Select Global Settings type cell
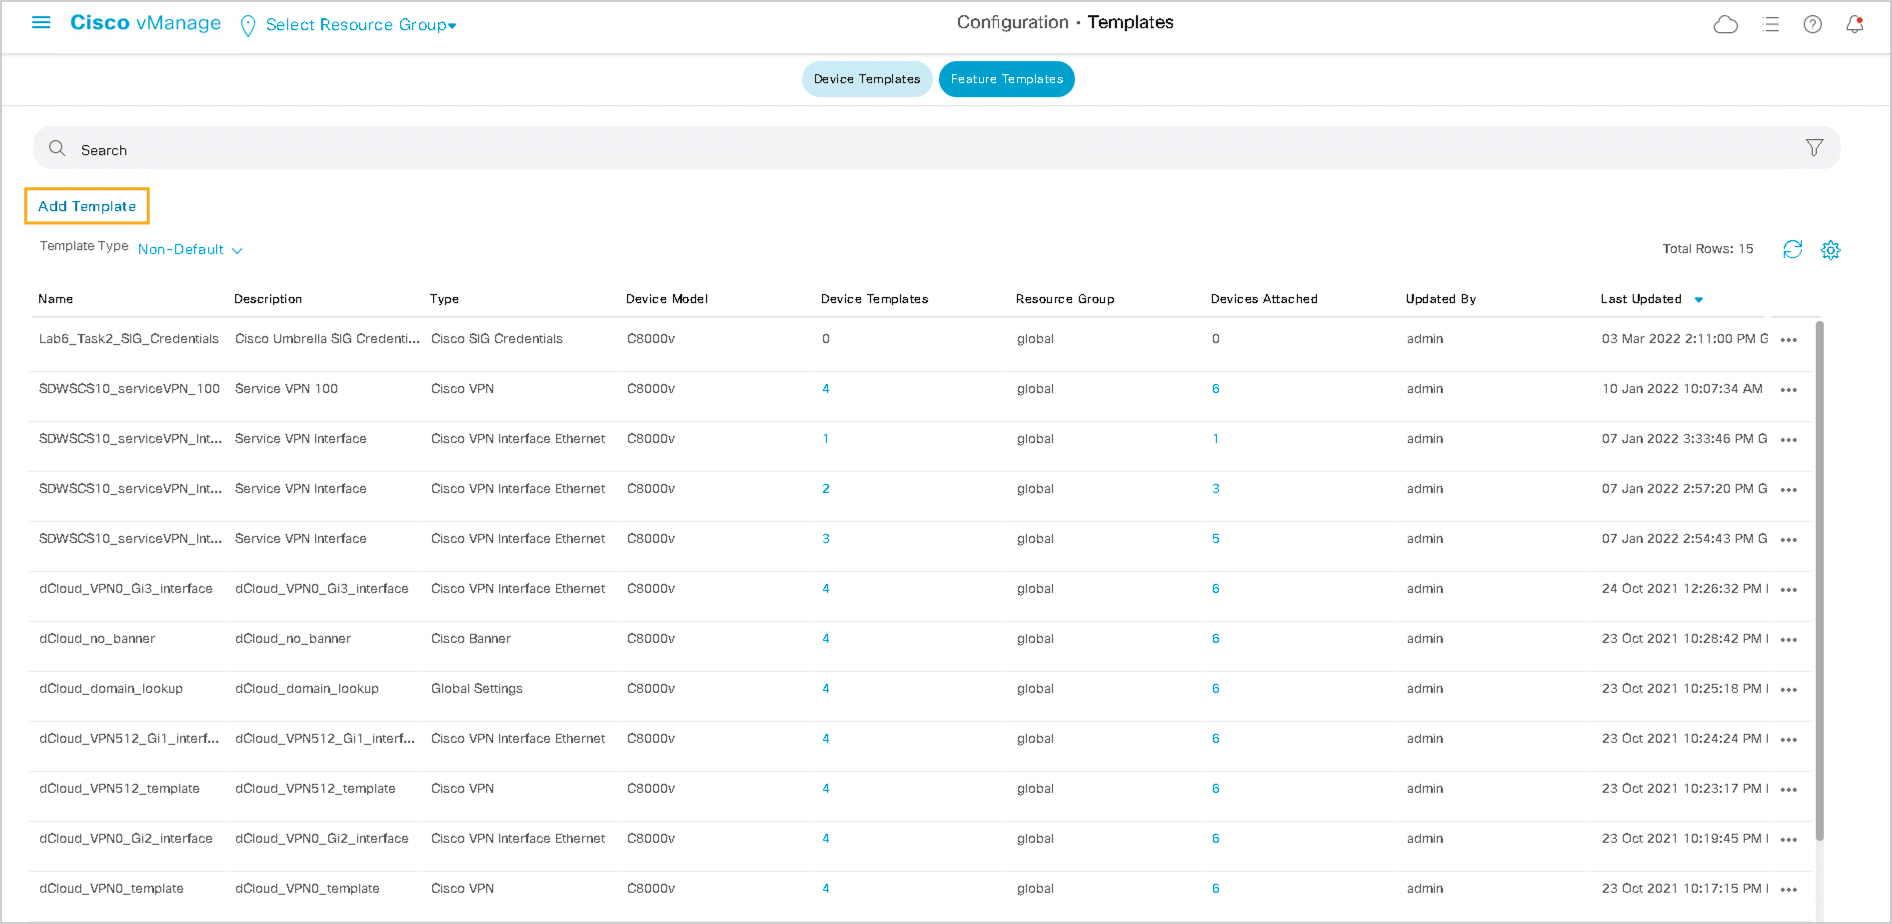This screenshot has width=1892, height=924. pyautogui.click(x=477, y=689)
